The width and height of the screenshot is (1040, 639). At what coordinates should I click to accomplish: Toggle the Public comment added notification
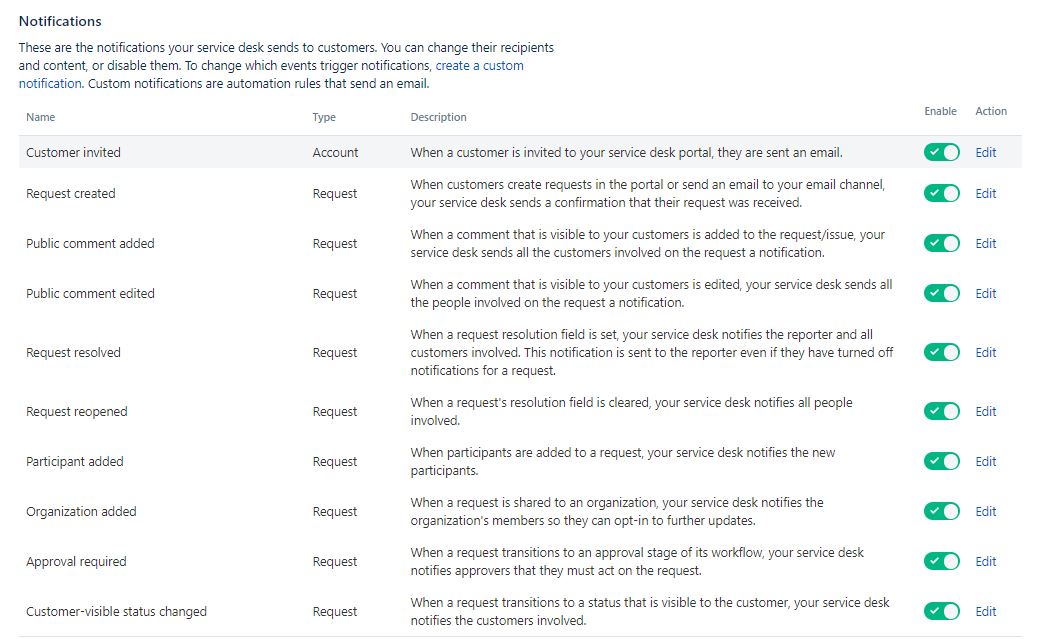click(x=941, y=244)
